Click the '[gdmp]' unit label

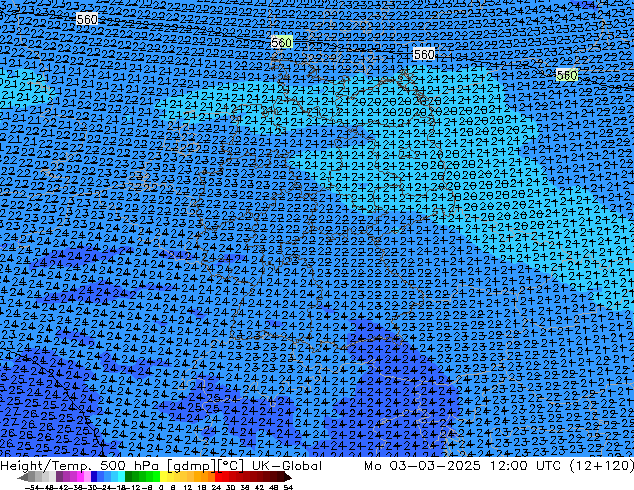pyautogui.click(x=191, y=466)
